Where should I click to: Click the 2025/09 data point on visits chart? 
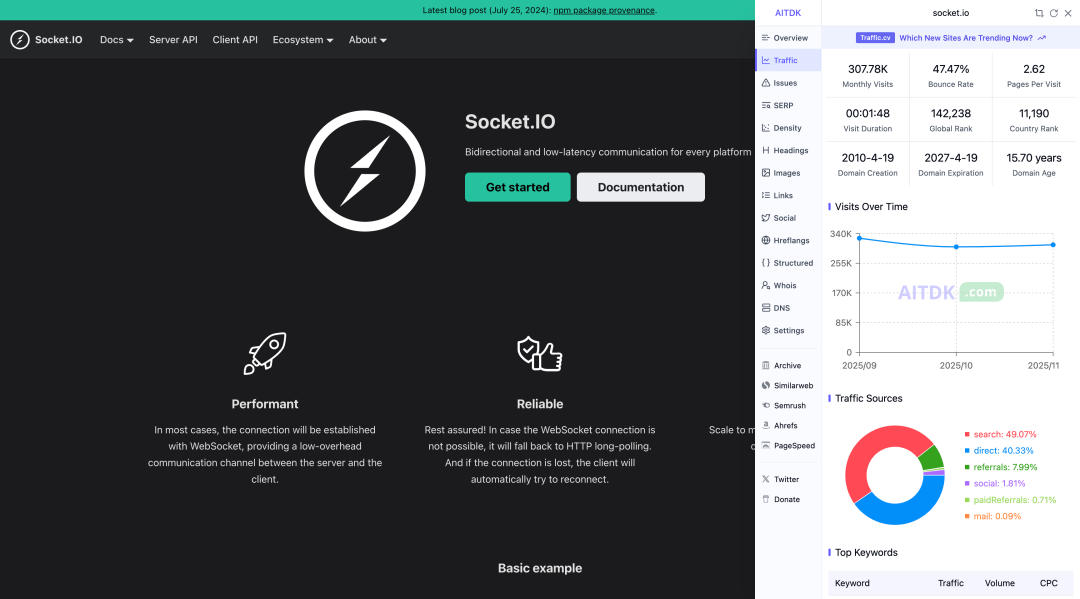coord(859,238)
